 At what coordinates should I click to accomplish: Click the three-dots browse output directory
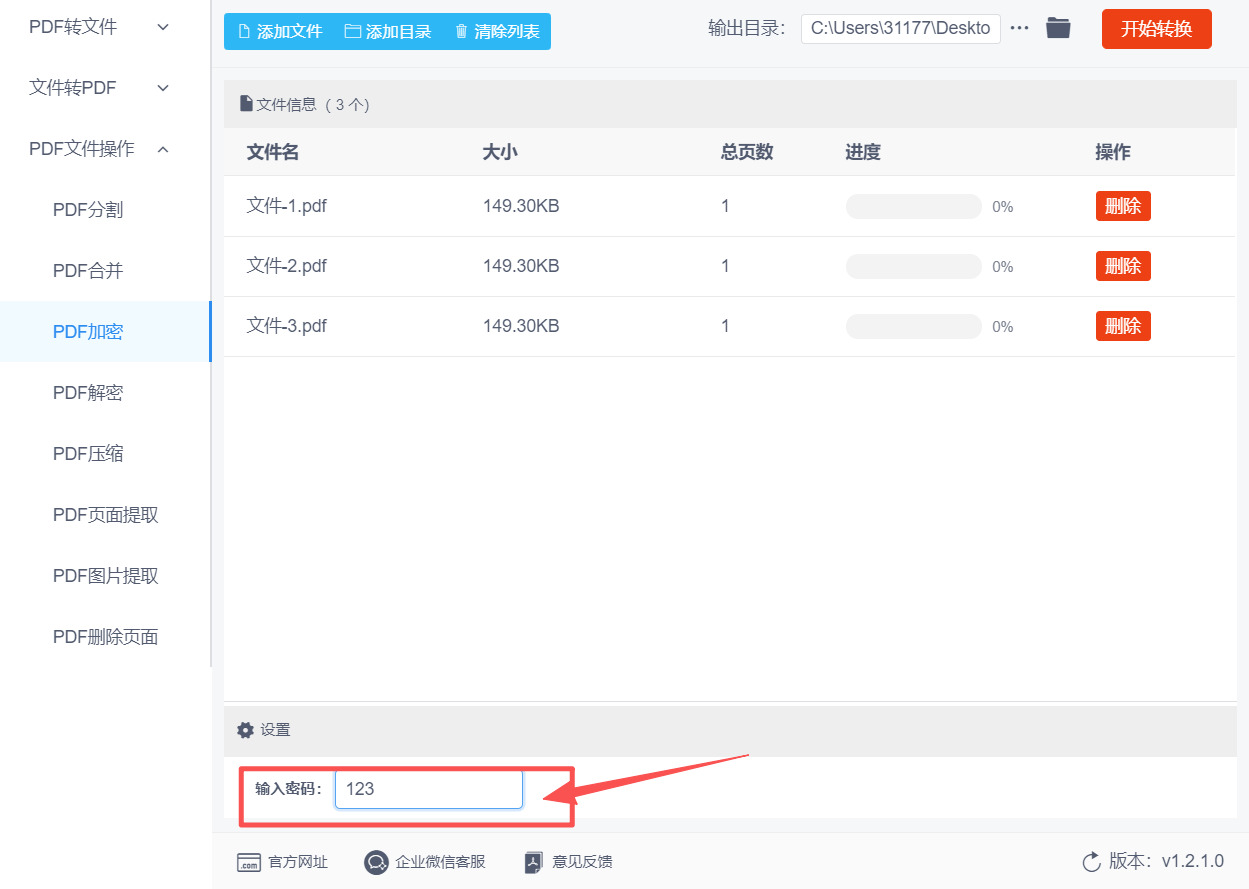pyautogui.click(x=1019, y=28)
